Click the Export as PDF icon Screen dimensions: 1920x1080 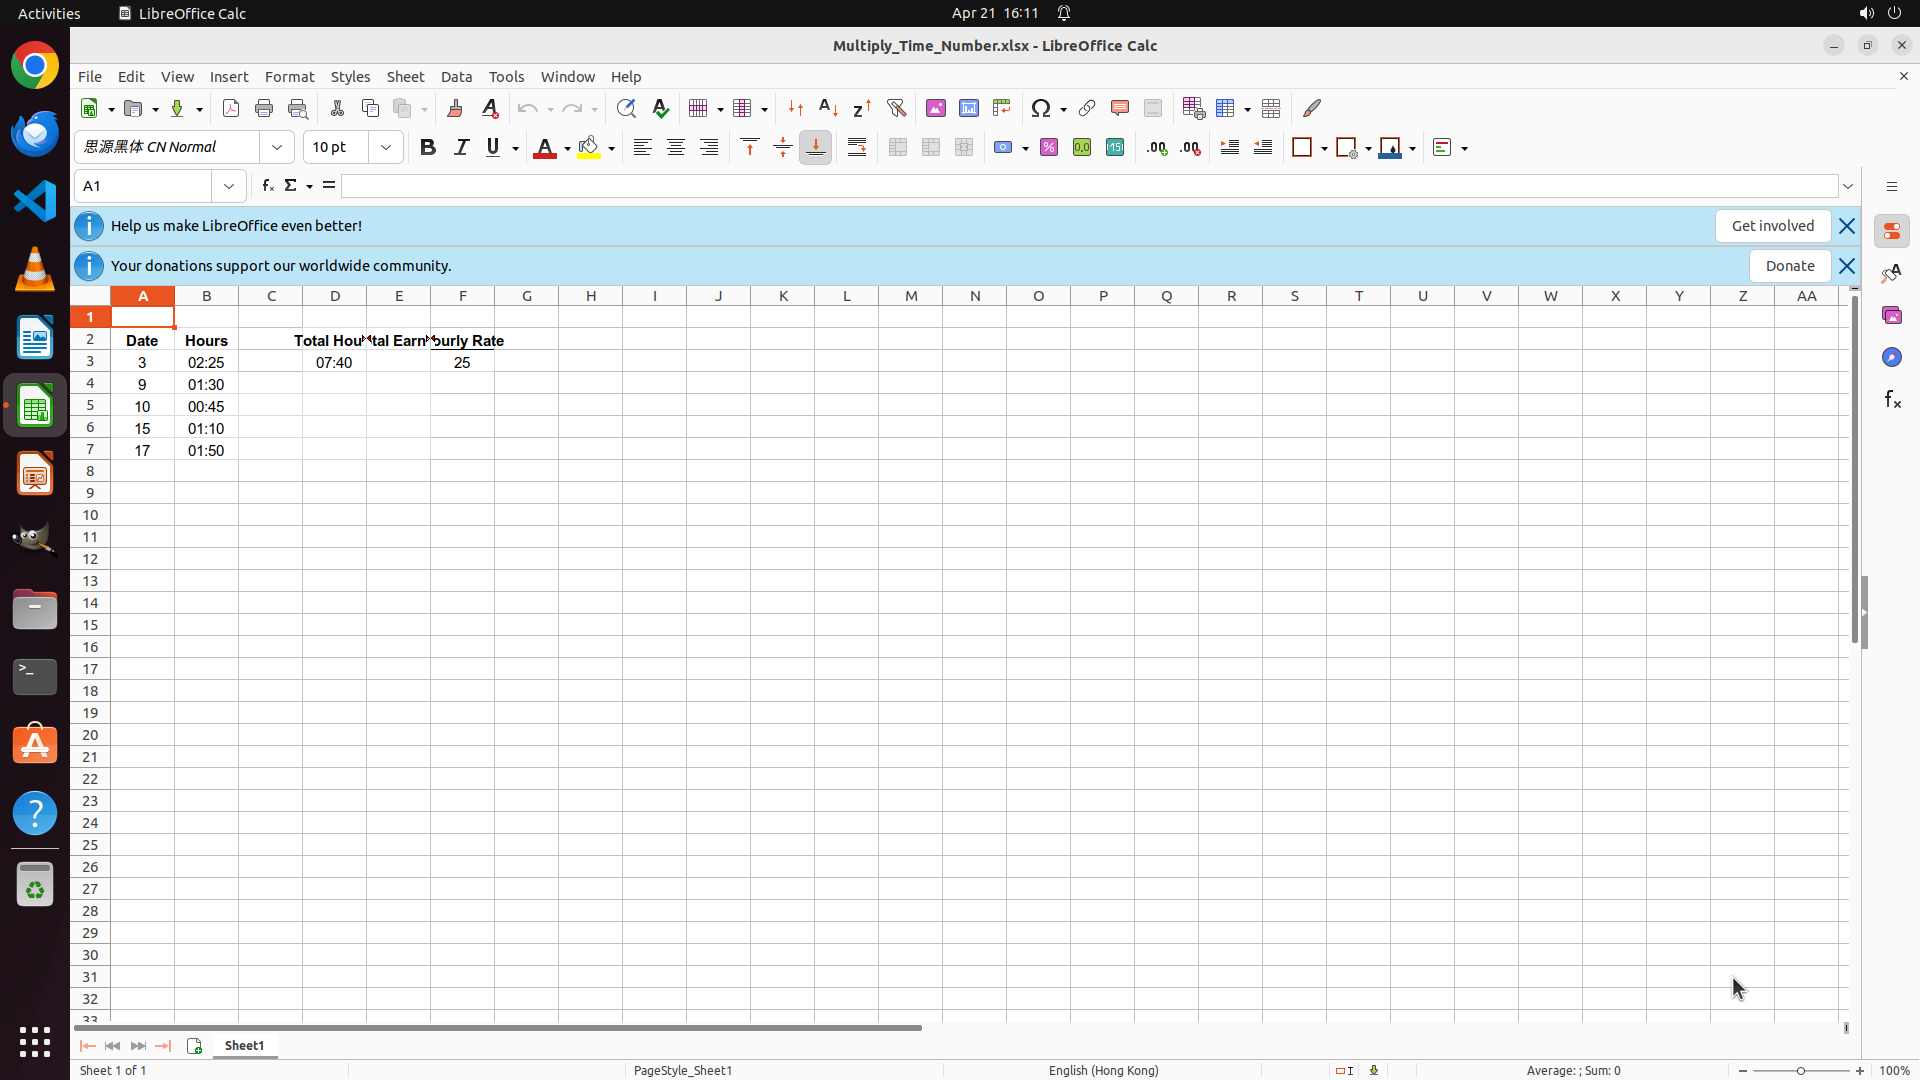pyautogui.click(x=231, y=108)
